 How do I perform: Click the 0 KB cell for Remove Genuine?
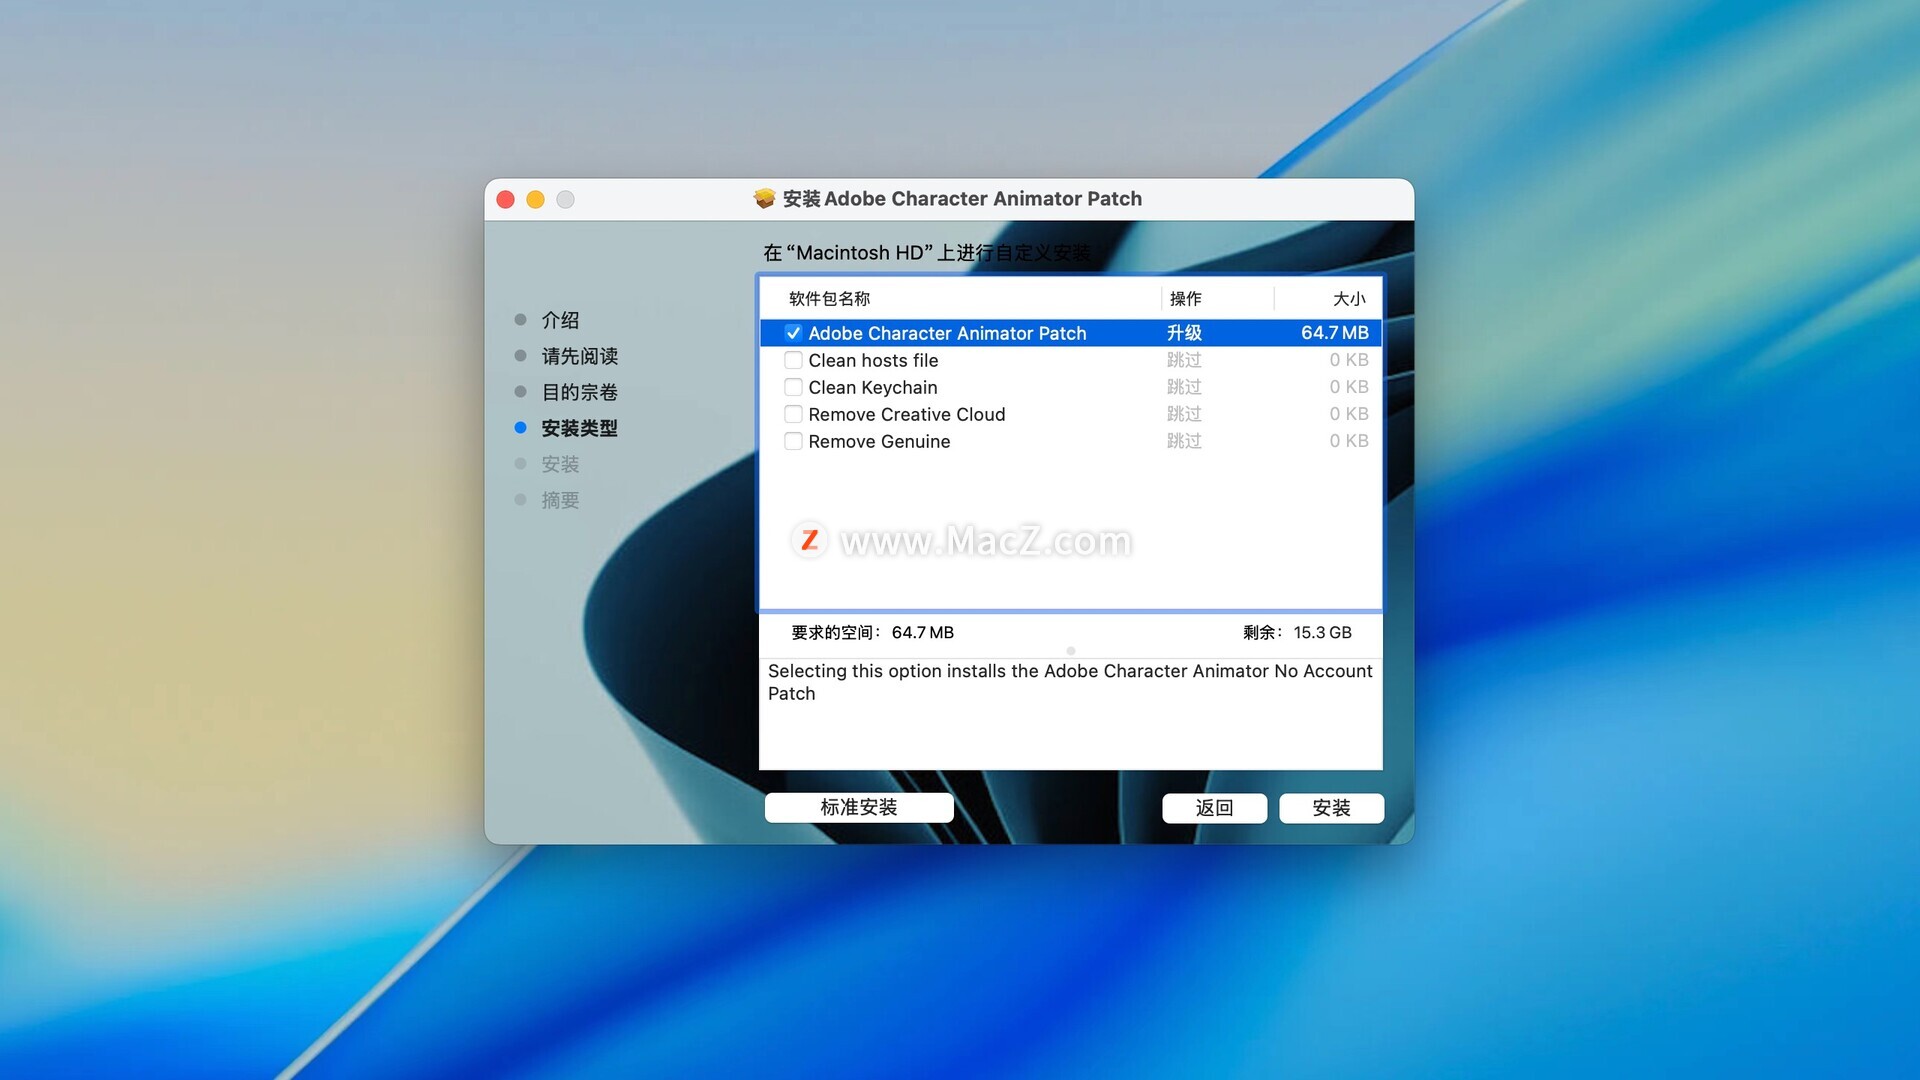point(1348,441)
